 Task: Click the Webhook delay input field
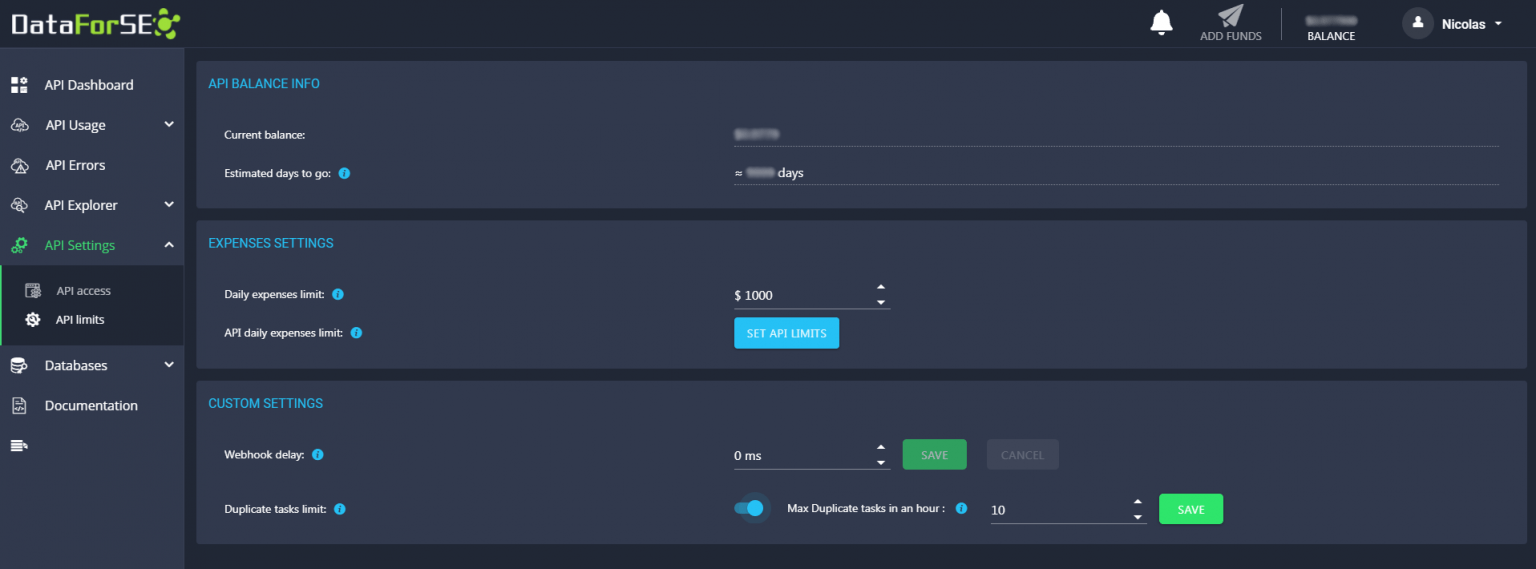800,456
